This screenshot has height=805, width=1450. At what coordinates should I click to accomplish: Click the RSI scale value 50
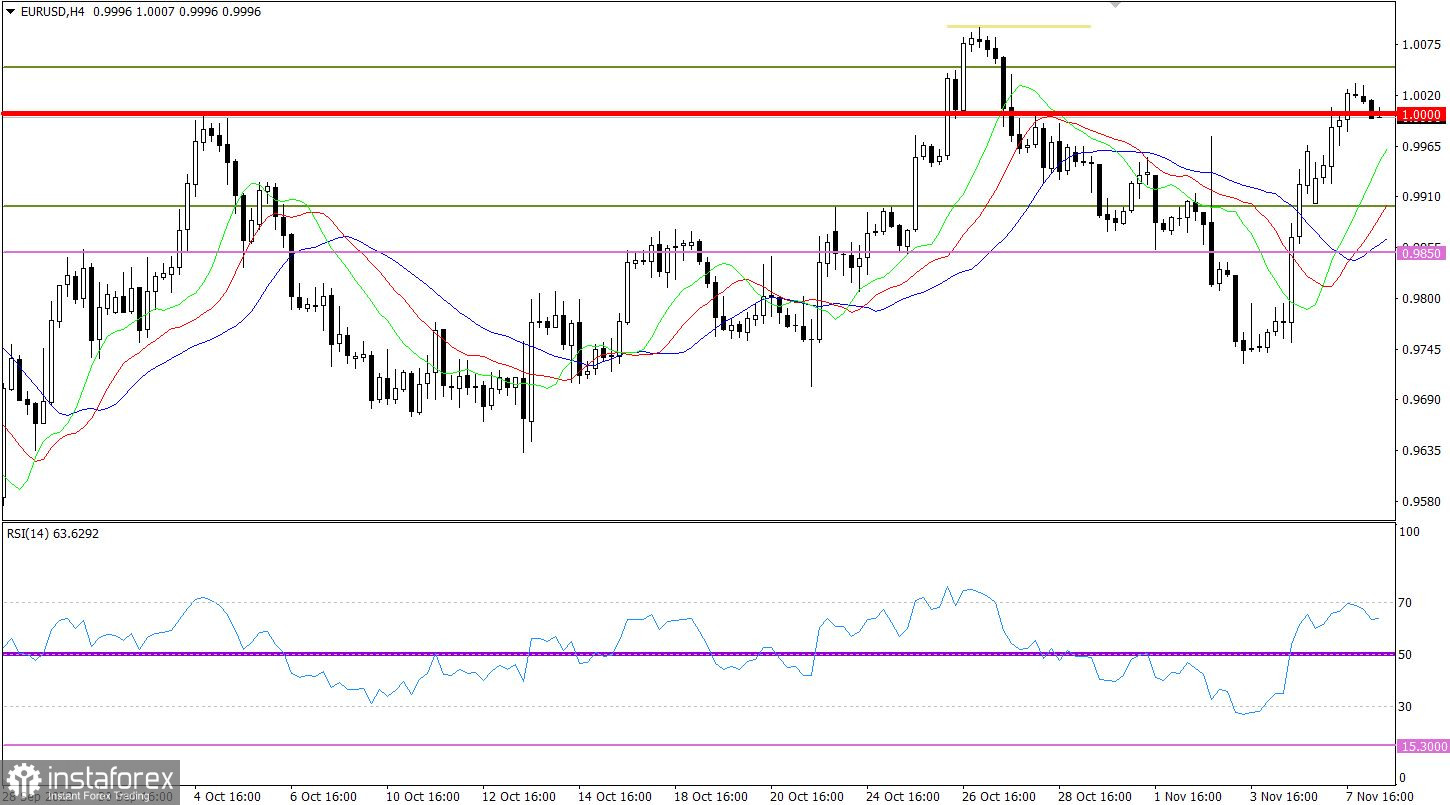point(1405,654)
